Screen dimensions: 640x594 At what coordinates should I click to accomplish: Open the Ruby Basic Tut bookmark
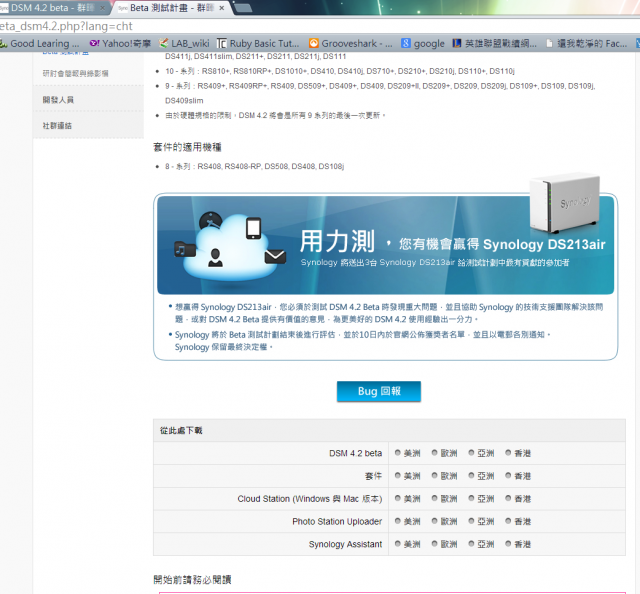(x=258, y=43)
